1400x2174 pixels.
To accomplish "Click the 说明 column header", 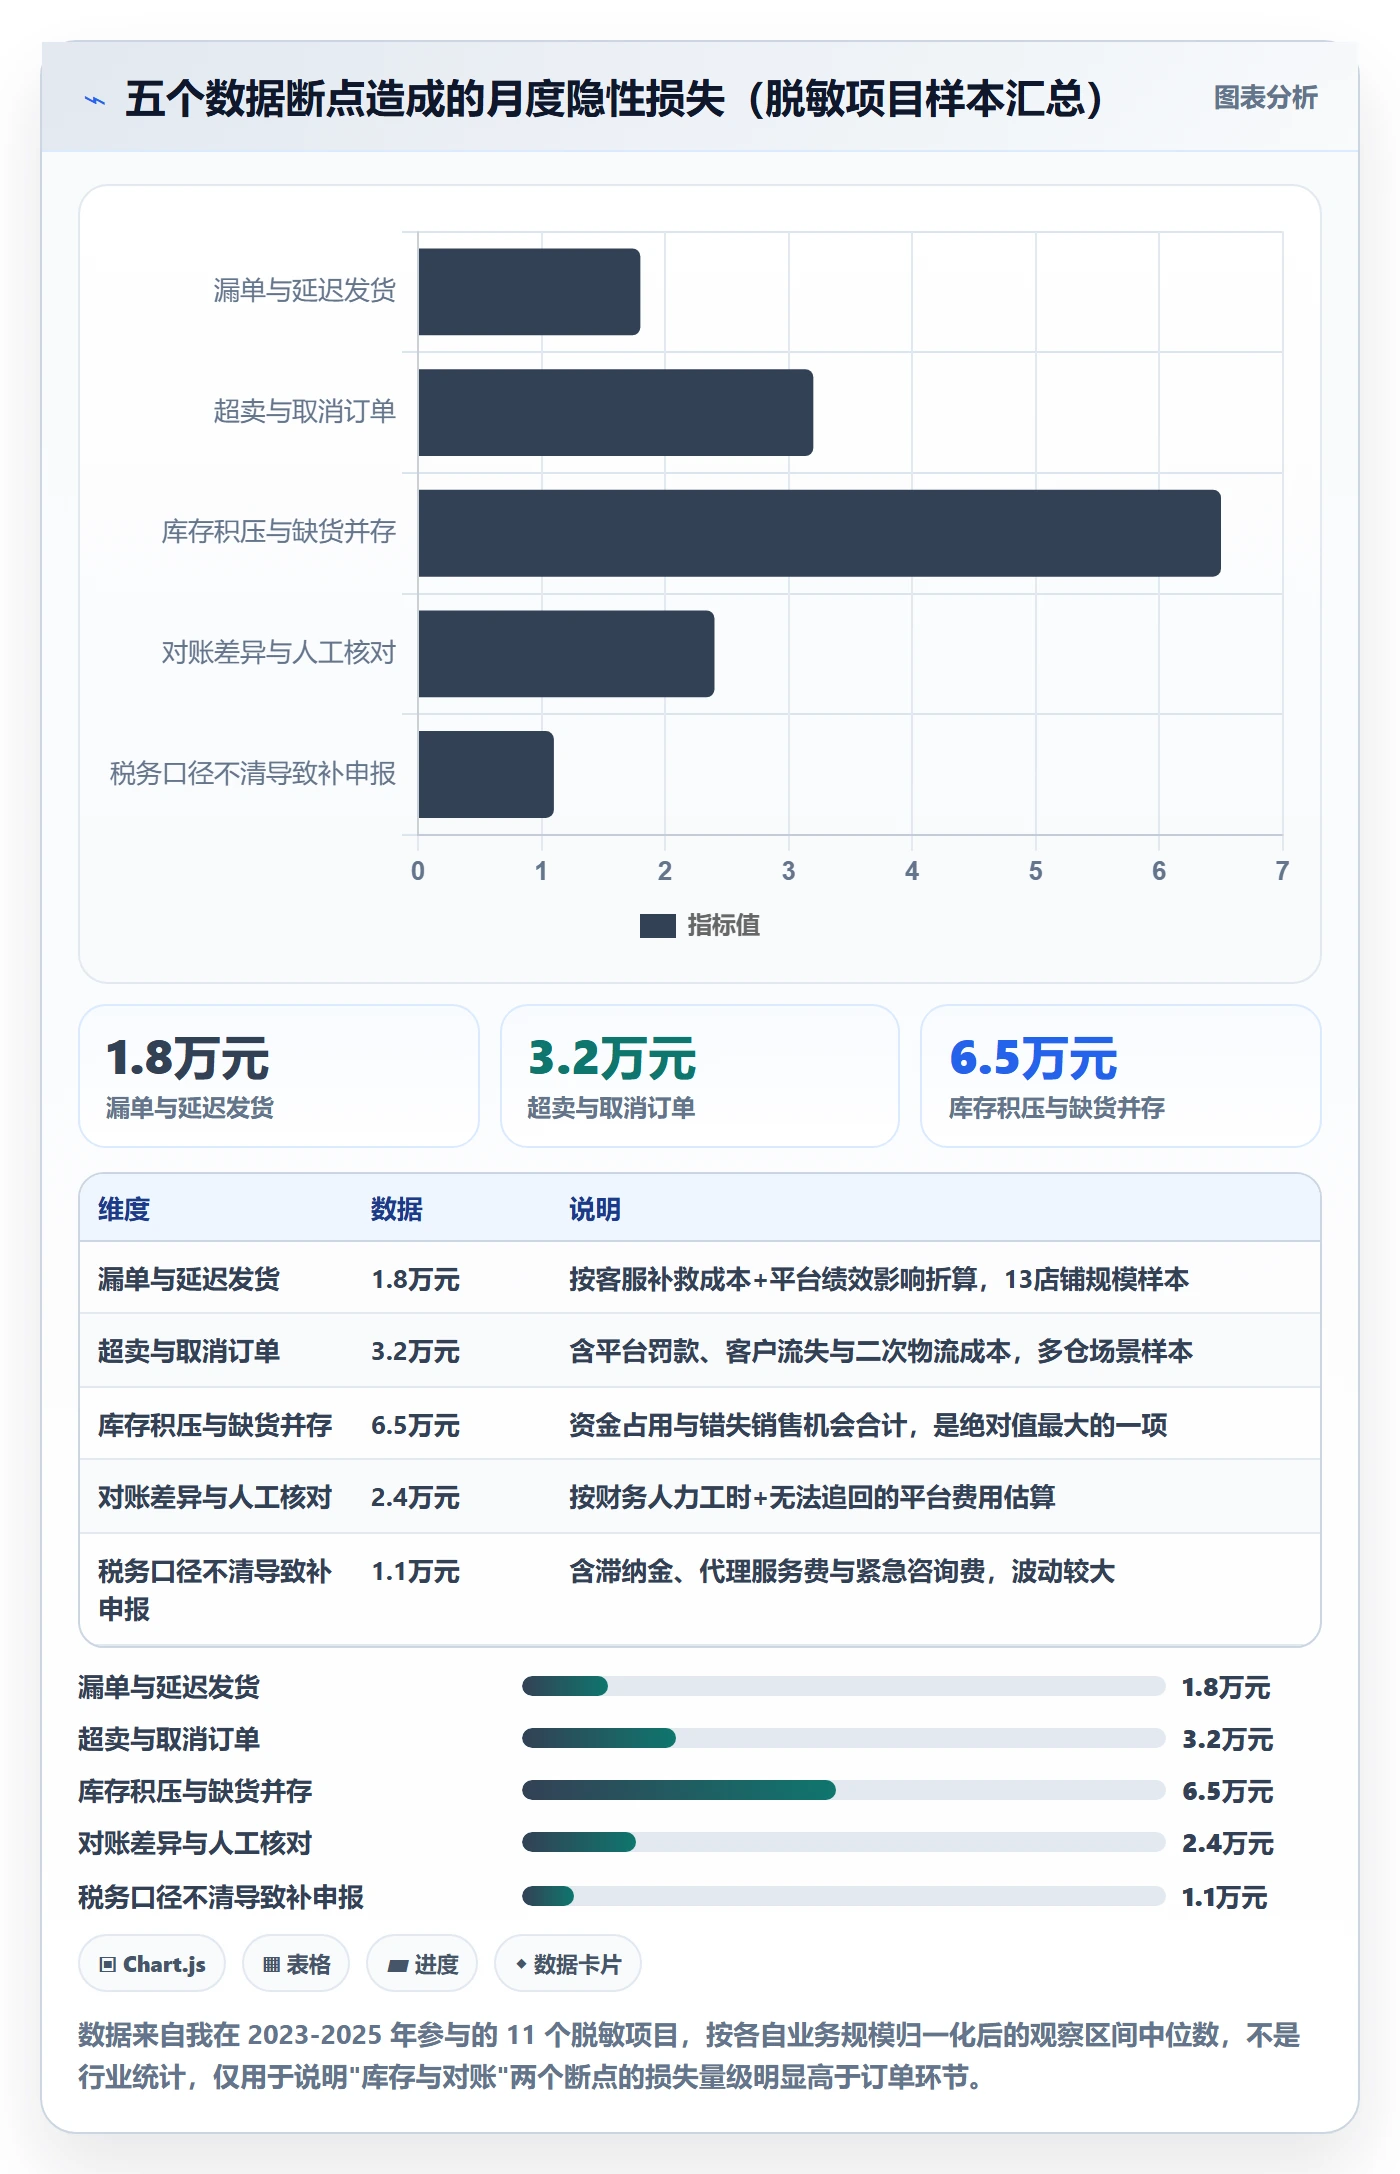I will click(x=595, y=1209).
